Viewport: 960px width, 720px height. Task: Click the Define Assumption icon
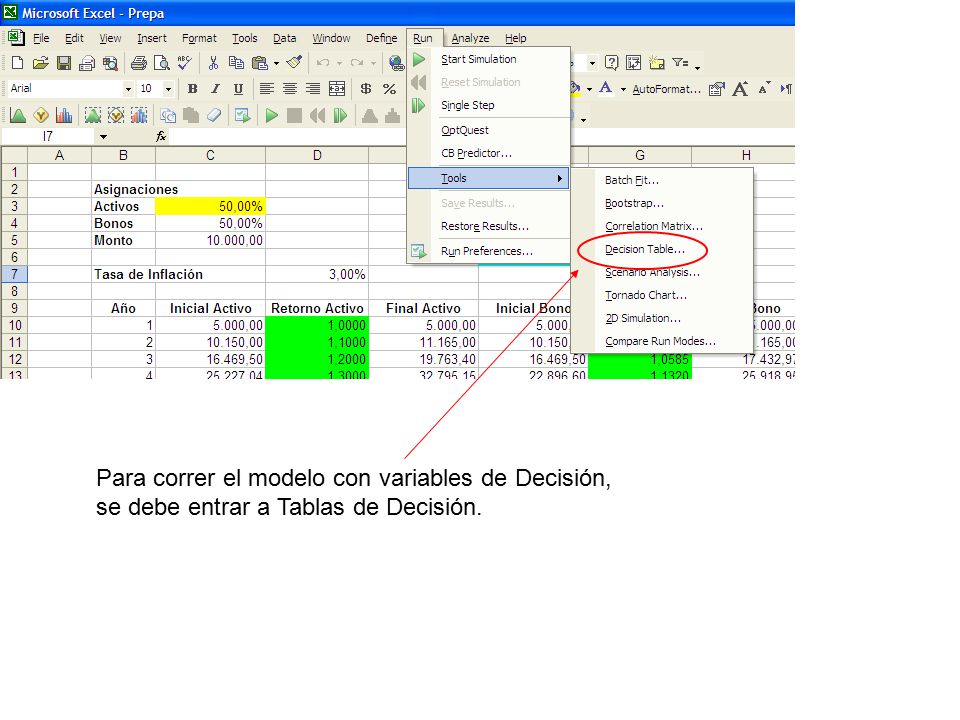(x=18, y=115)
